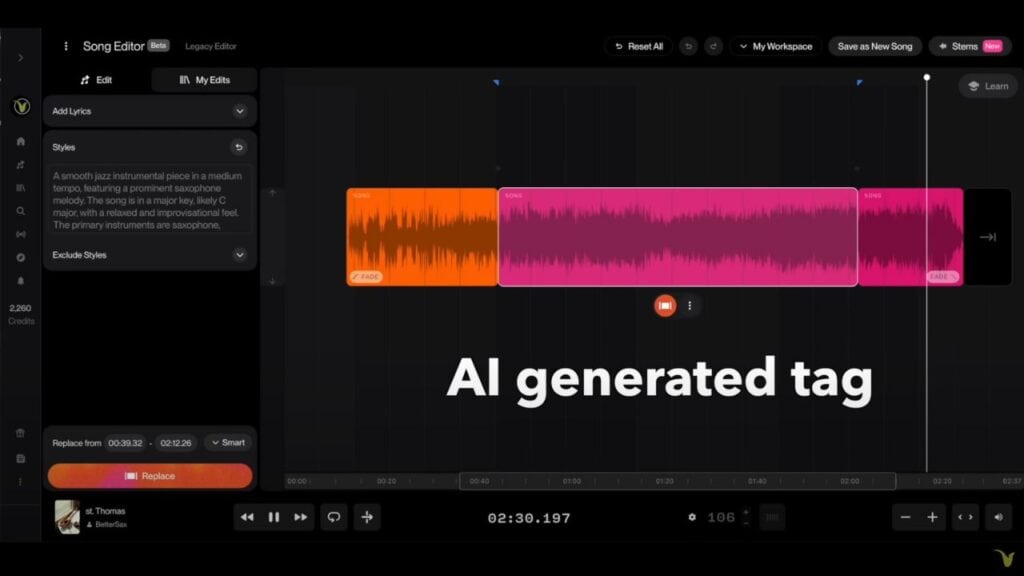Open the three-dot options below the selected section
Screen dimensions: 1024x576
[689, 306]
